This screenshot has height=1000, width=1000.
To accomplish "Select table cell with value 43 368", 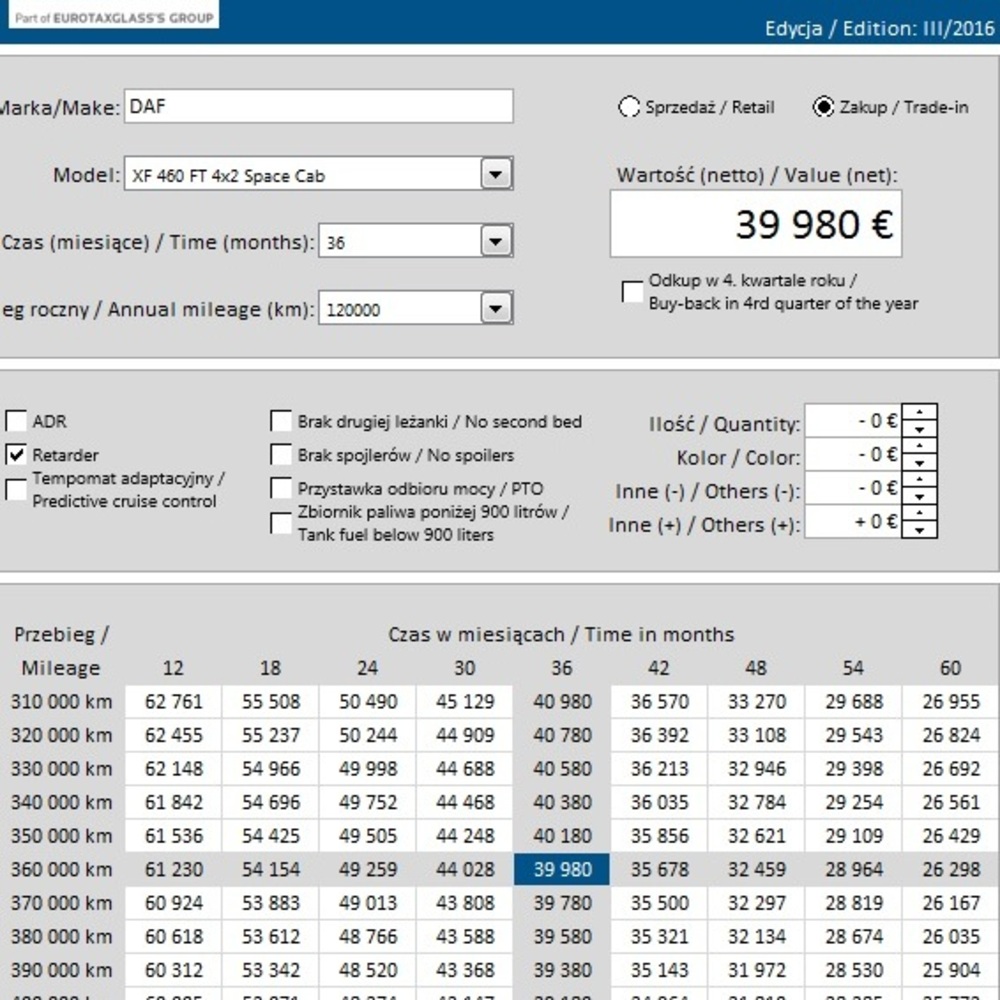I will click(x=465, y=970).
